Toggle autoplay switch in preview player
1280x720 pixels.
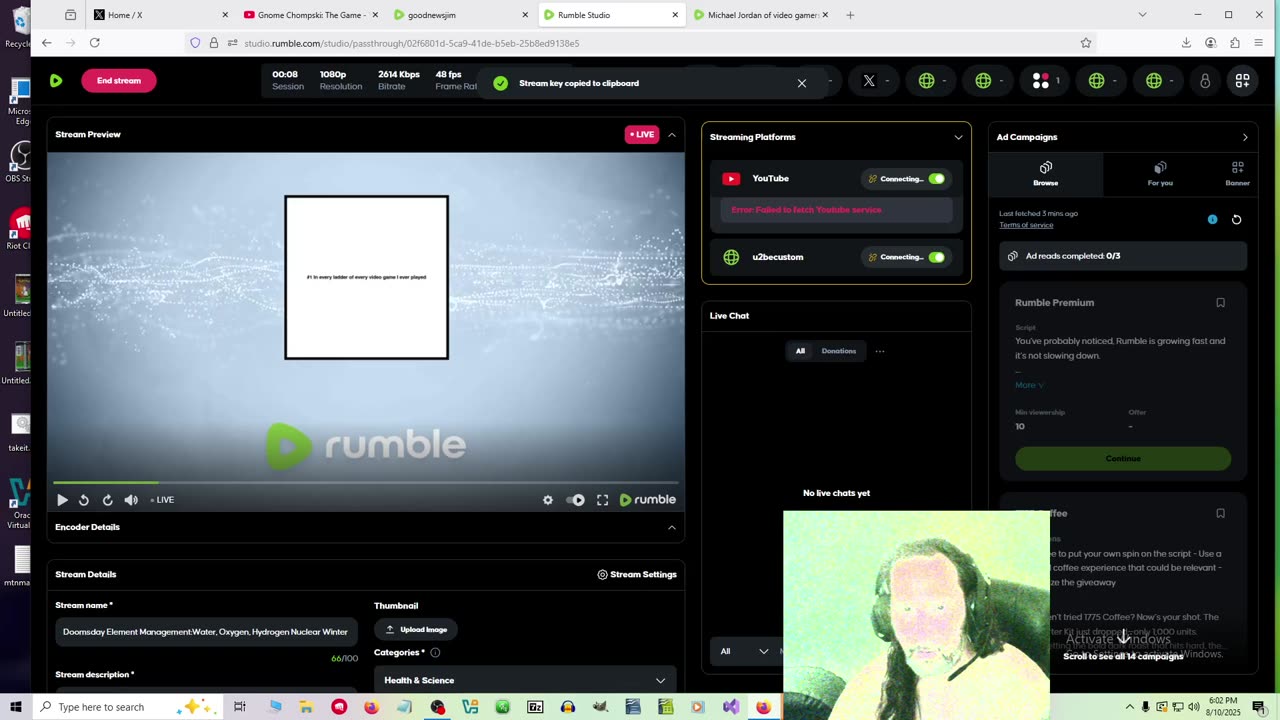(x=575, y=500)
